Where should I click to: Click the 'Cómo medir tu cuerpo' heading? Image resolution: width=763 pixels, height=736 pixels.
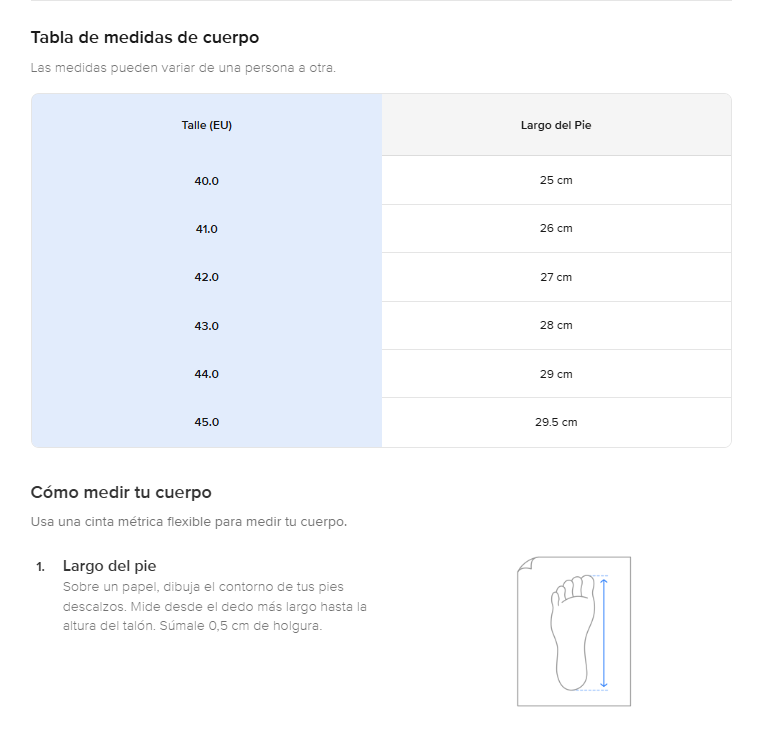121,493
